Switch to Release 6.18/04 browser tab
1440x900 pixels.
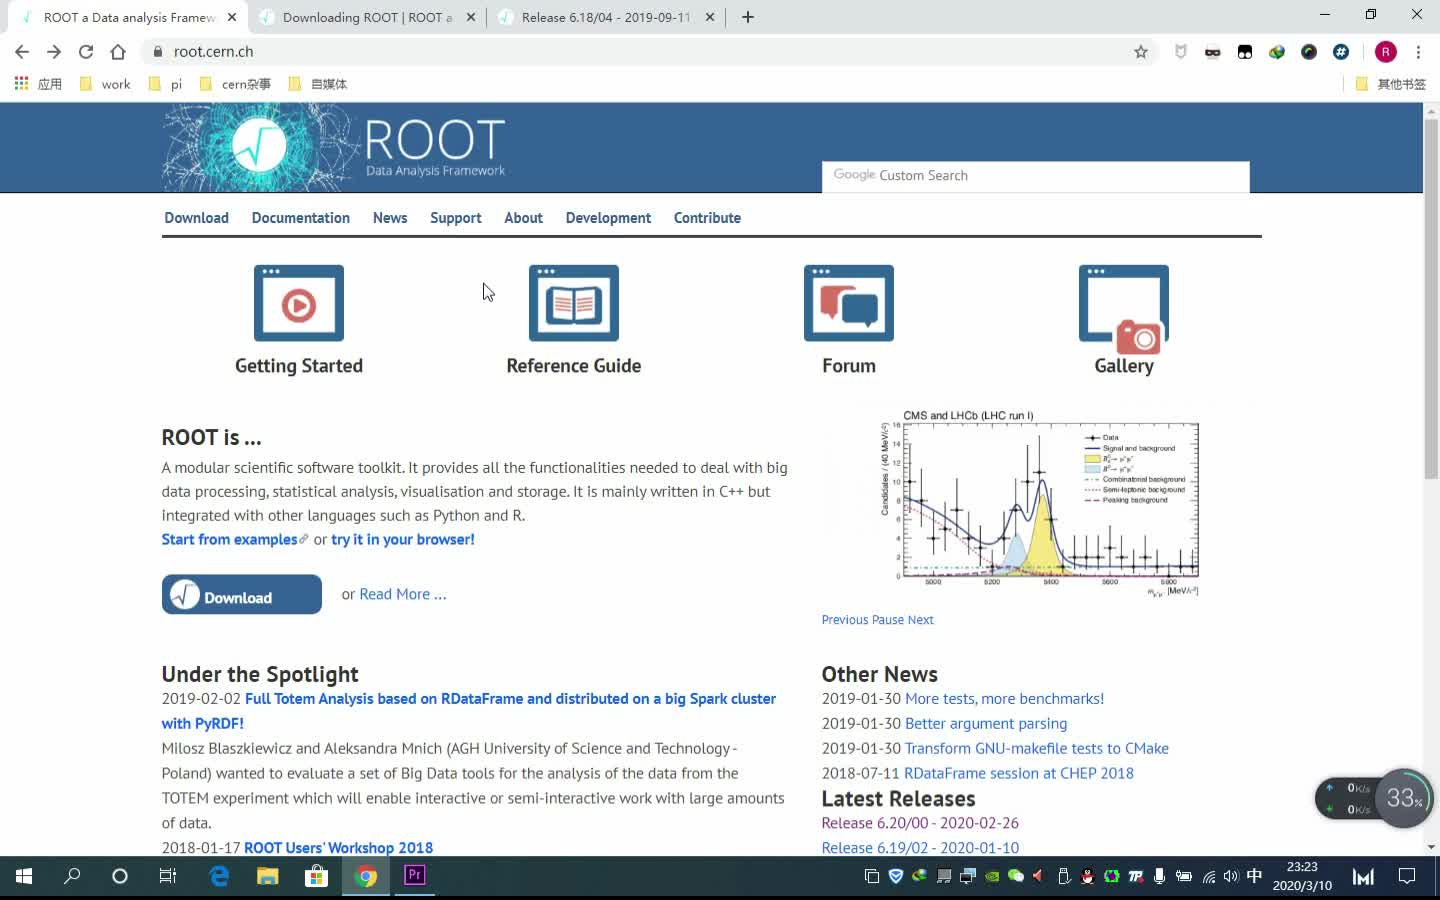click(x=606, y=17)
